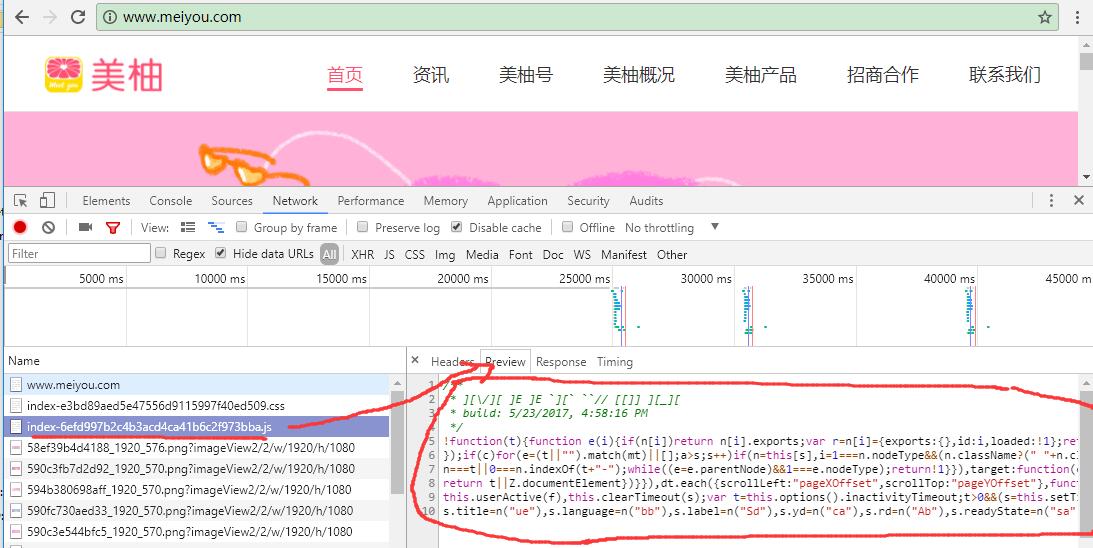Click the waterfall overview view icon
The width and height of the screenshot is (1093, 548).
(x=215, y=227)
